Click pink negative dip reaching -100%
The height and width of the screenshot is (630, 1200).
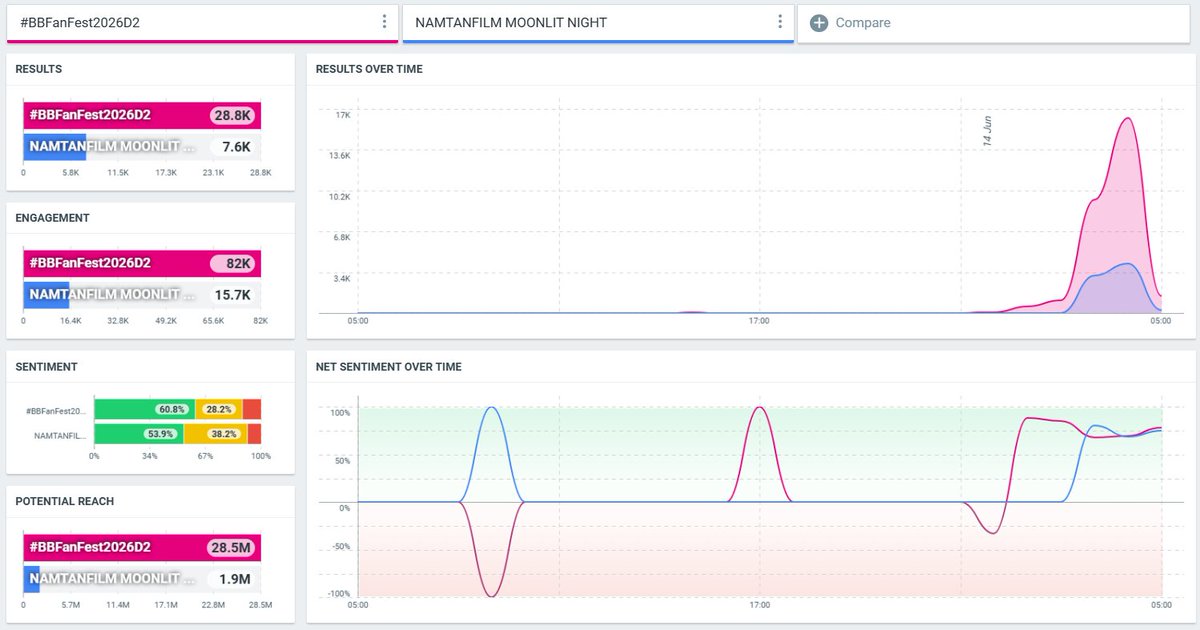click(490, 596)
